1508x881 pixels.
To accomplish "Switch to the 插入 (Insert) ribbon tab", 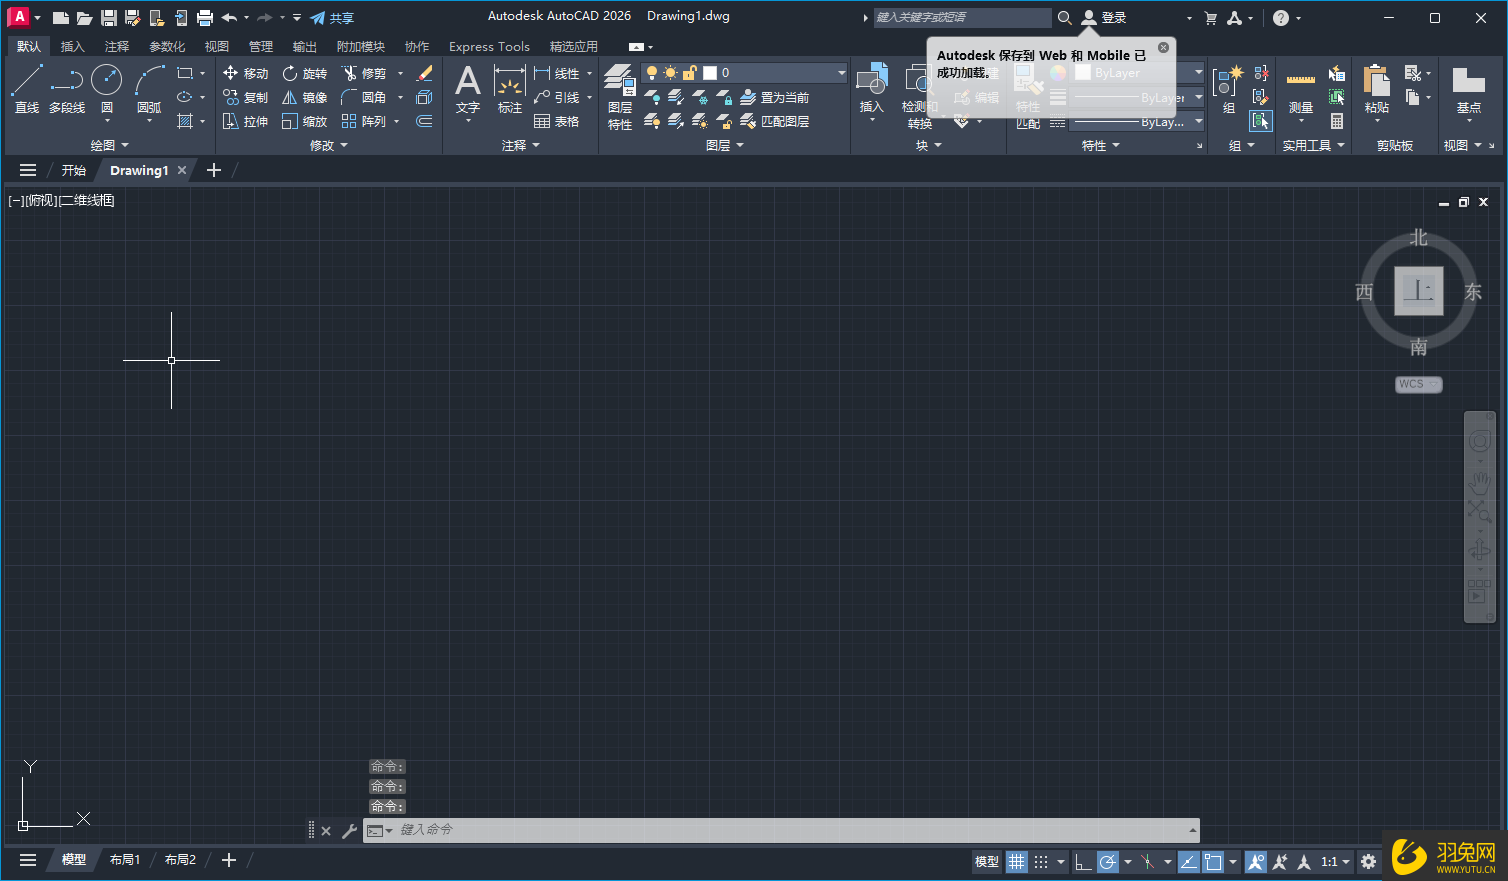I will point(72,46).
